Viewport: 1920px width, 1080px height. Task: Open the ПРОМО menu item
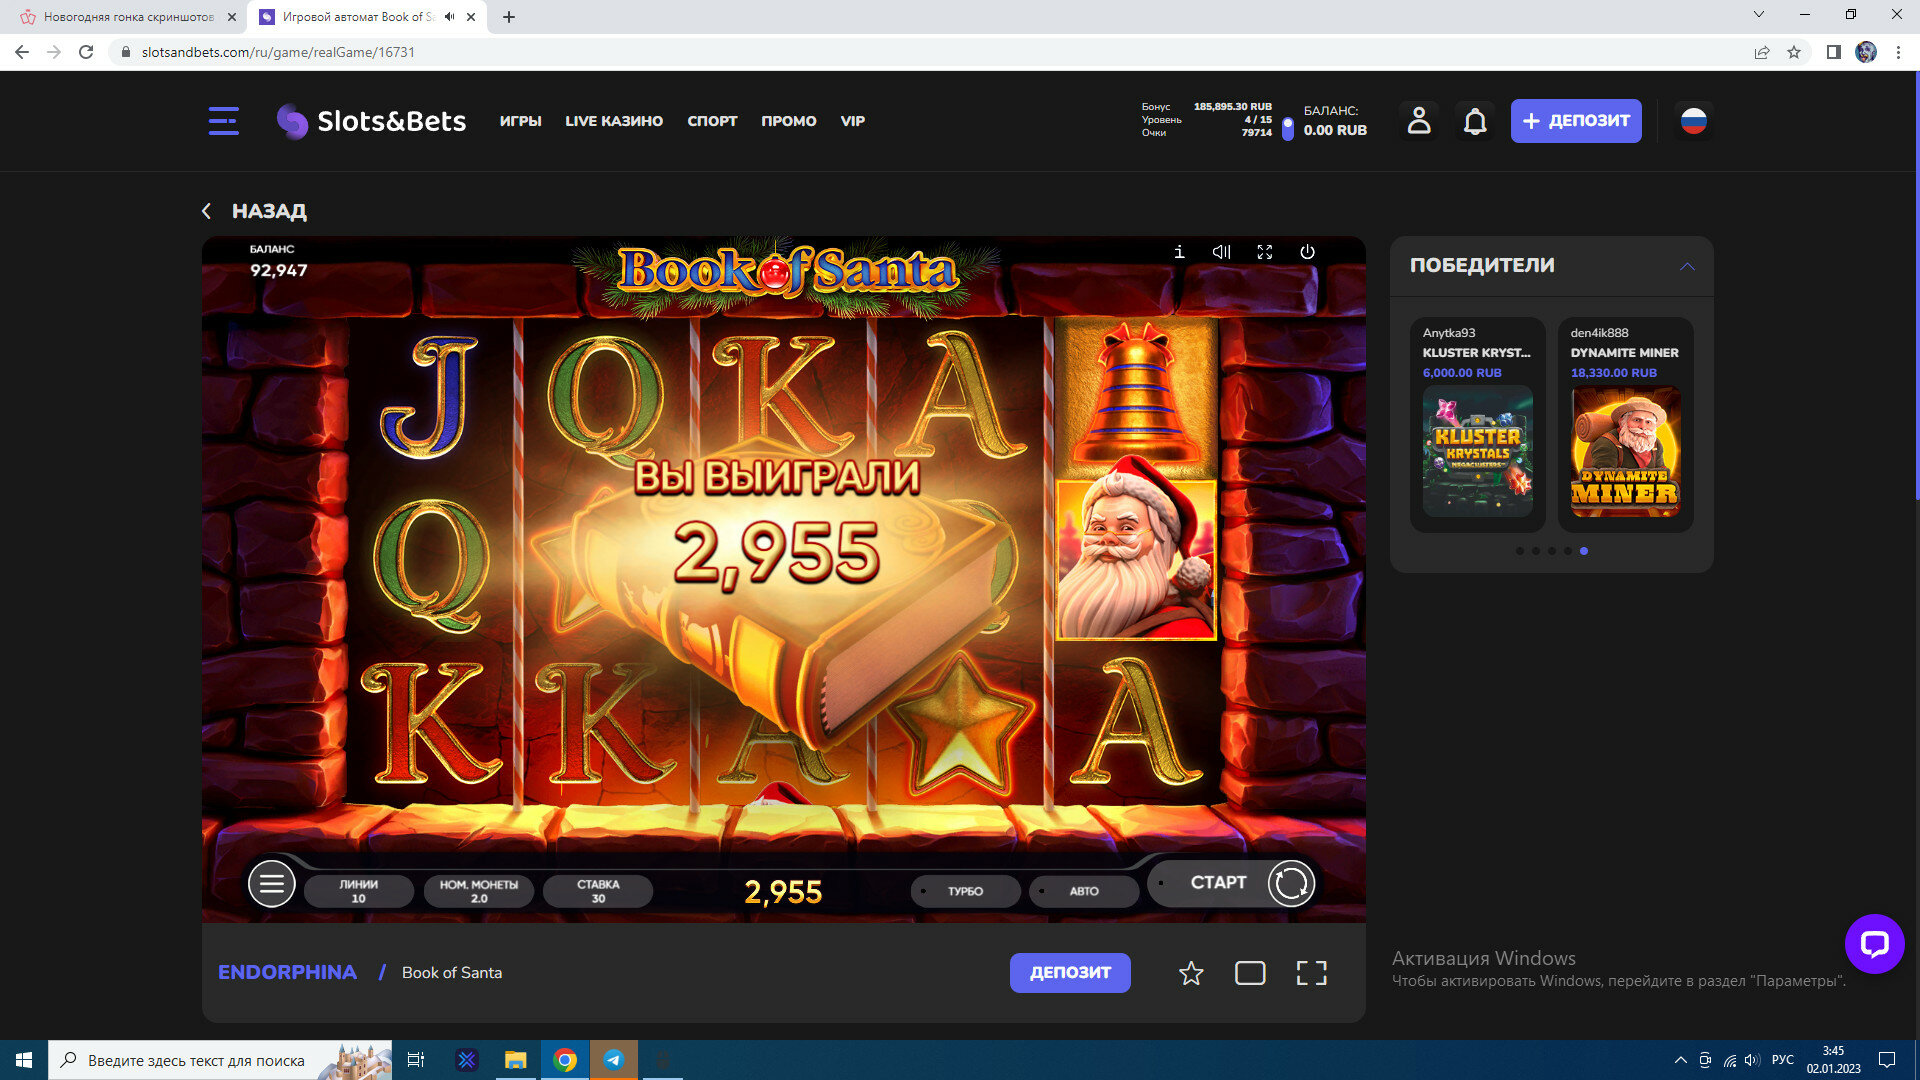tap(788, 121)
